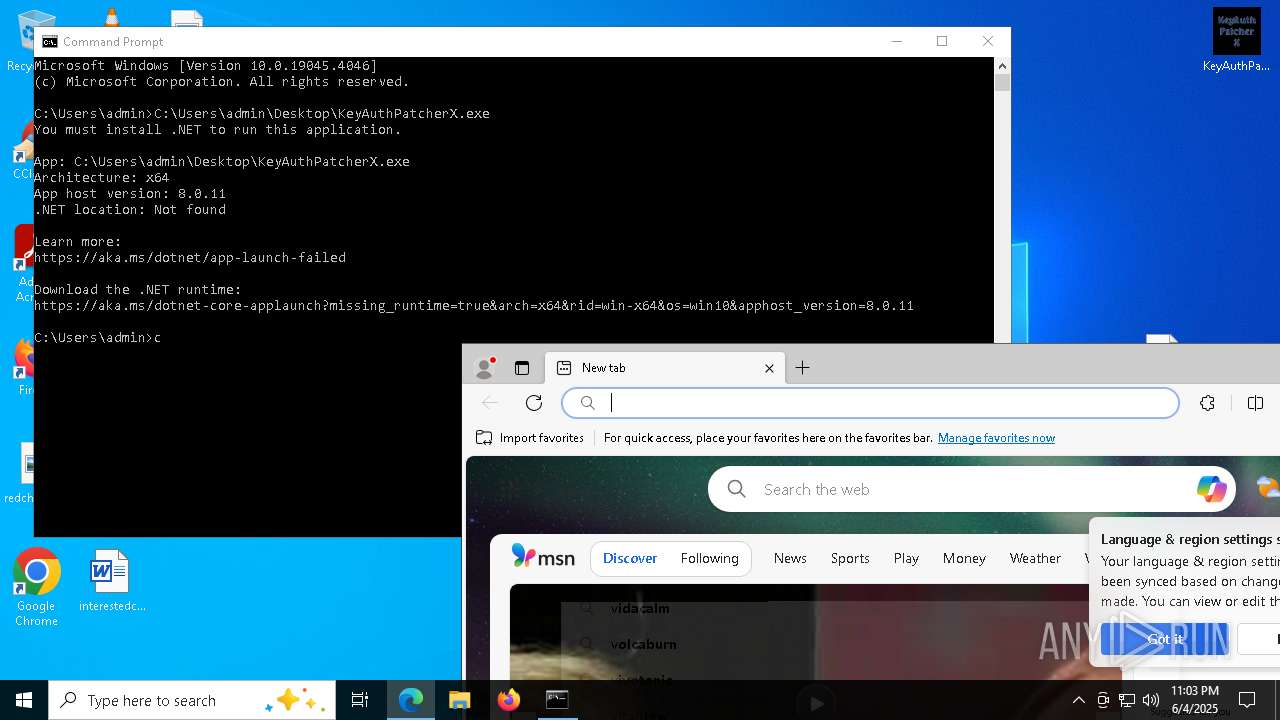Viewport: 1280px width, 720px height.
Task: Toggle Edge split screen icon
Action: tap(1255, 403)
